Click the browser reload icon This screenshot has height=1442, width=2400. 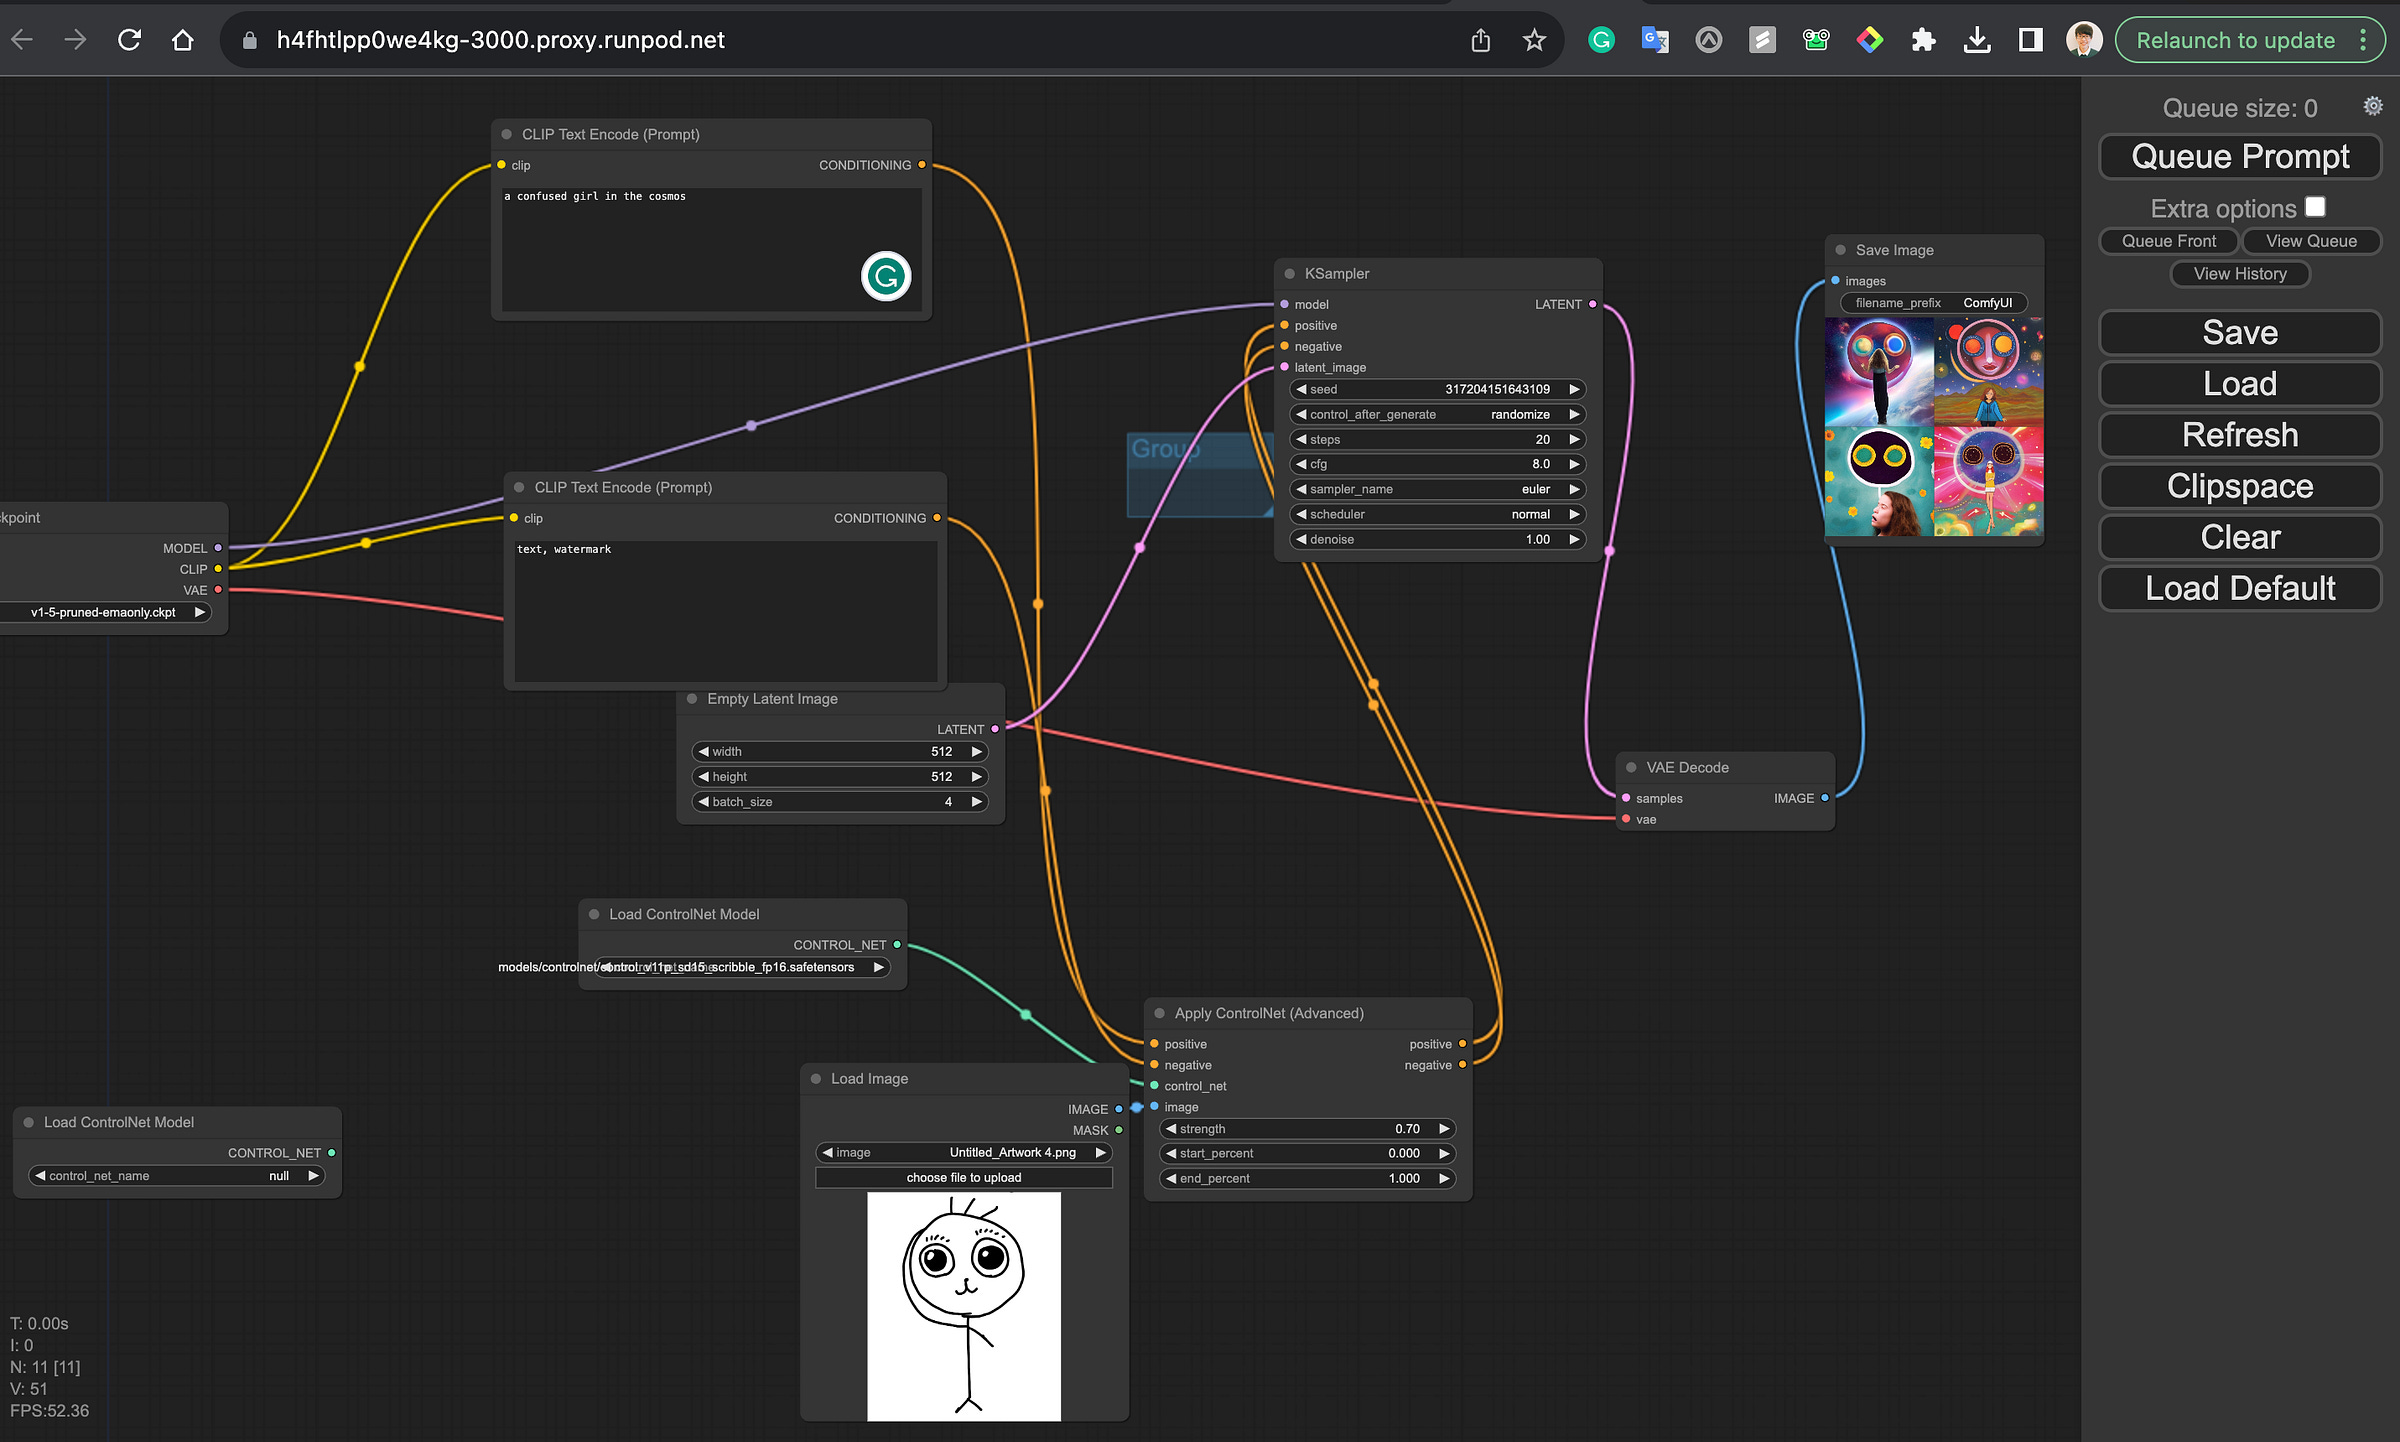(129, 40)
